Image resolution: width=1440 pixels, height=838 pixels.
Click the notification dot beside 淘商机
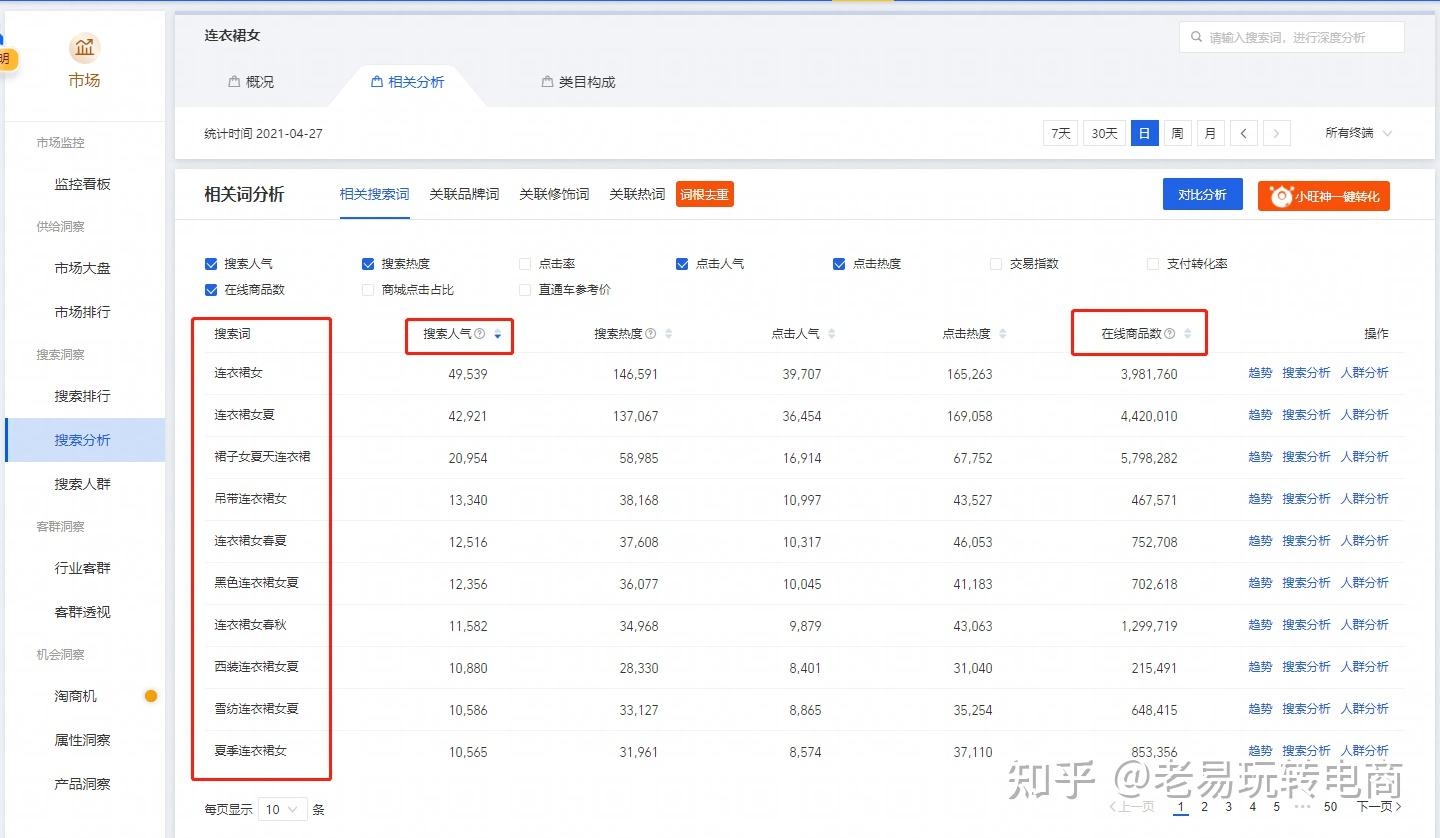[x=151, y=696]
